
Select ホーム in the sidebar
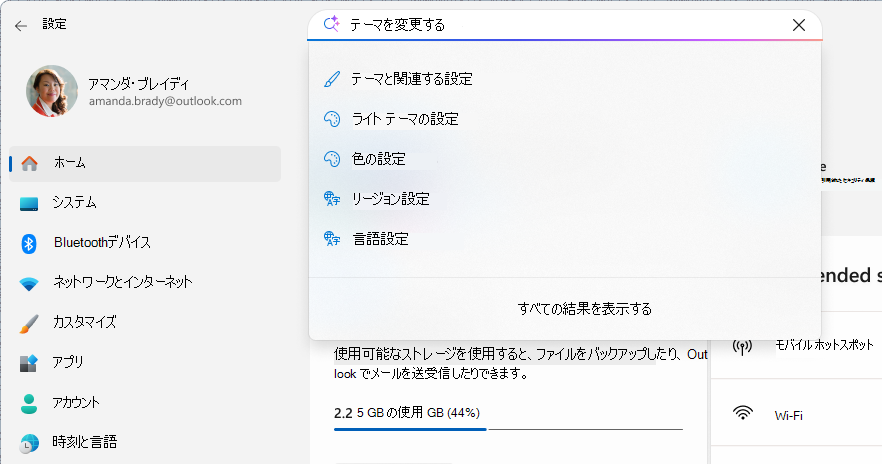point(145,164)
